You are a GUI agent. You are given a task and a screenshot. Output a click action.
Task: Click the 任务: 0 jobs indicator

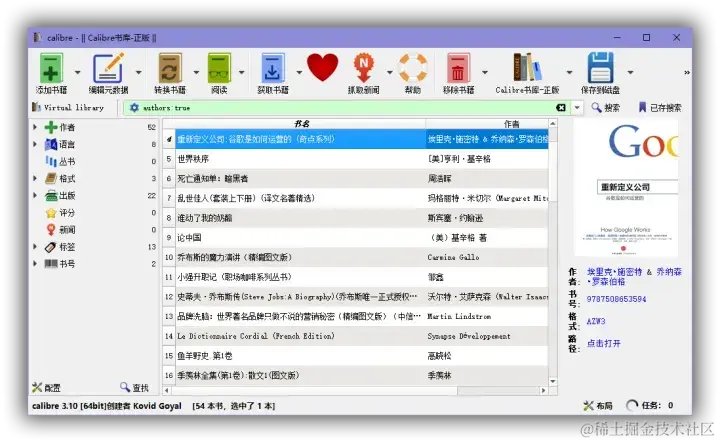[650, 405]
